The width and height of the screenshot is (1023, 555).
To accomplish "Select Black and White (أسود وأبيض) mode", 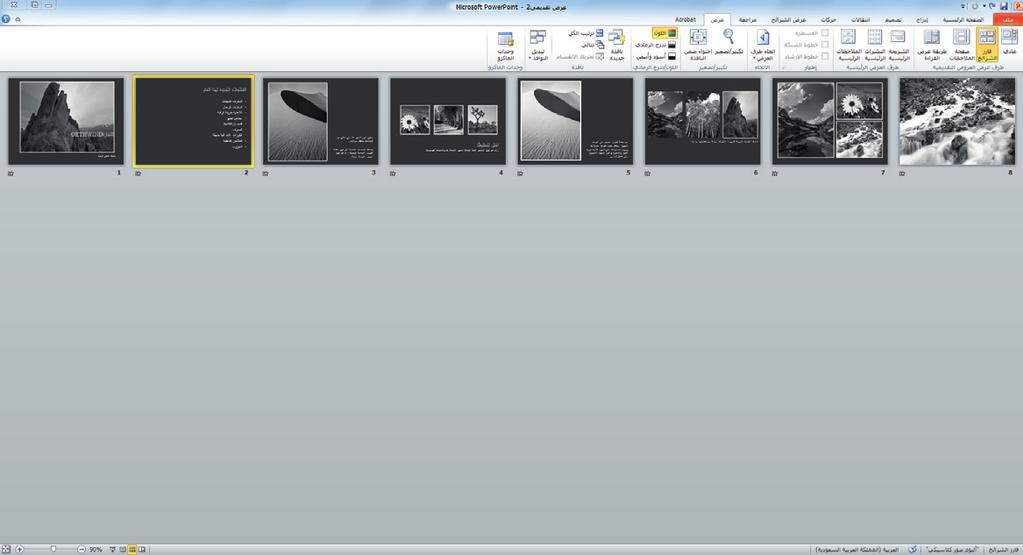I will click(656, 56).
